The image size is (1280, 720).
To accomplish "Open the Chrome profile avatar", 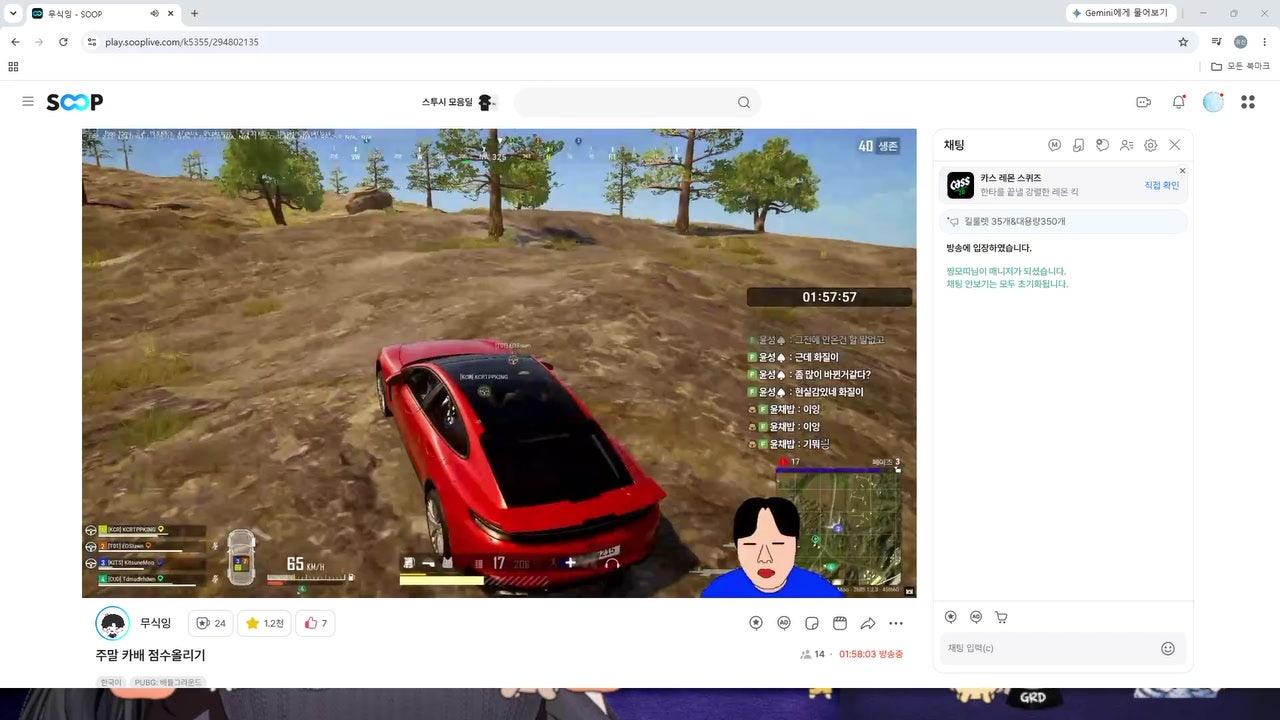I will coord(1241,42).
